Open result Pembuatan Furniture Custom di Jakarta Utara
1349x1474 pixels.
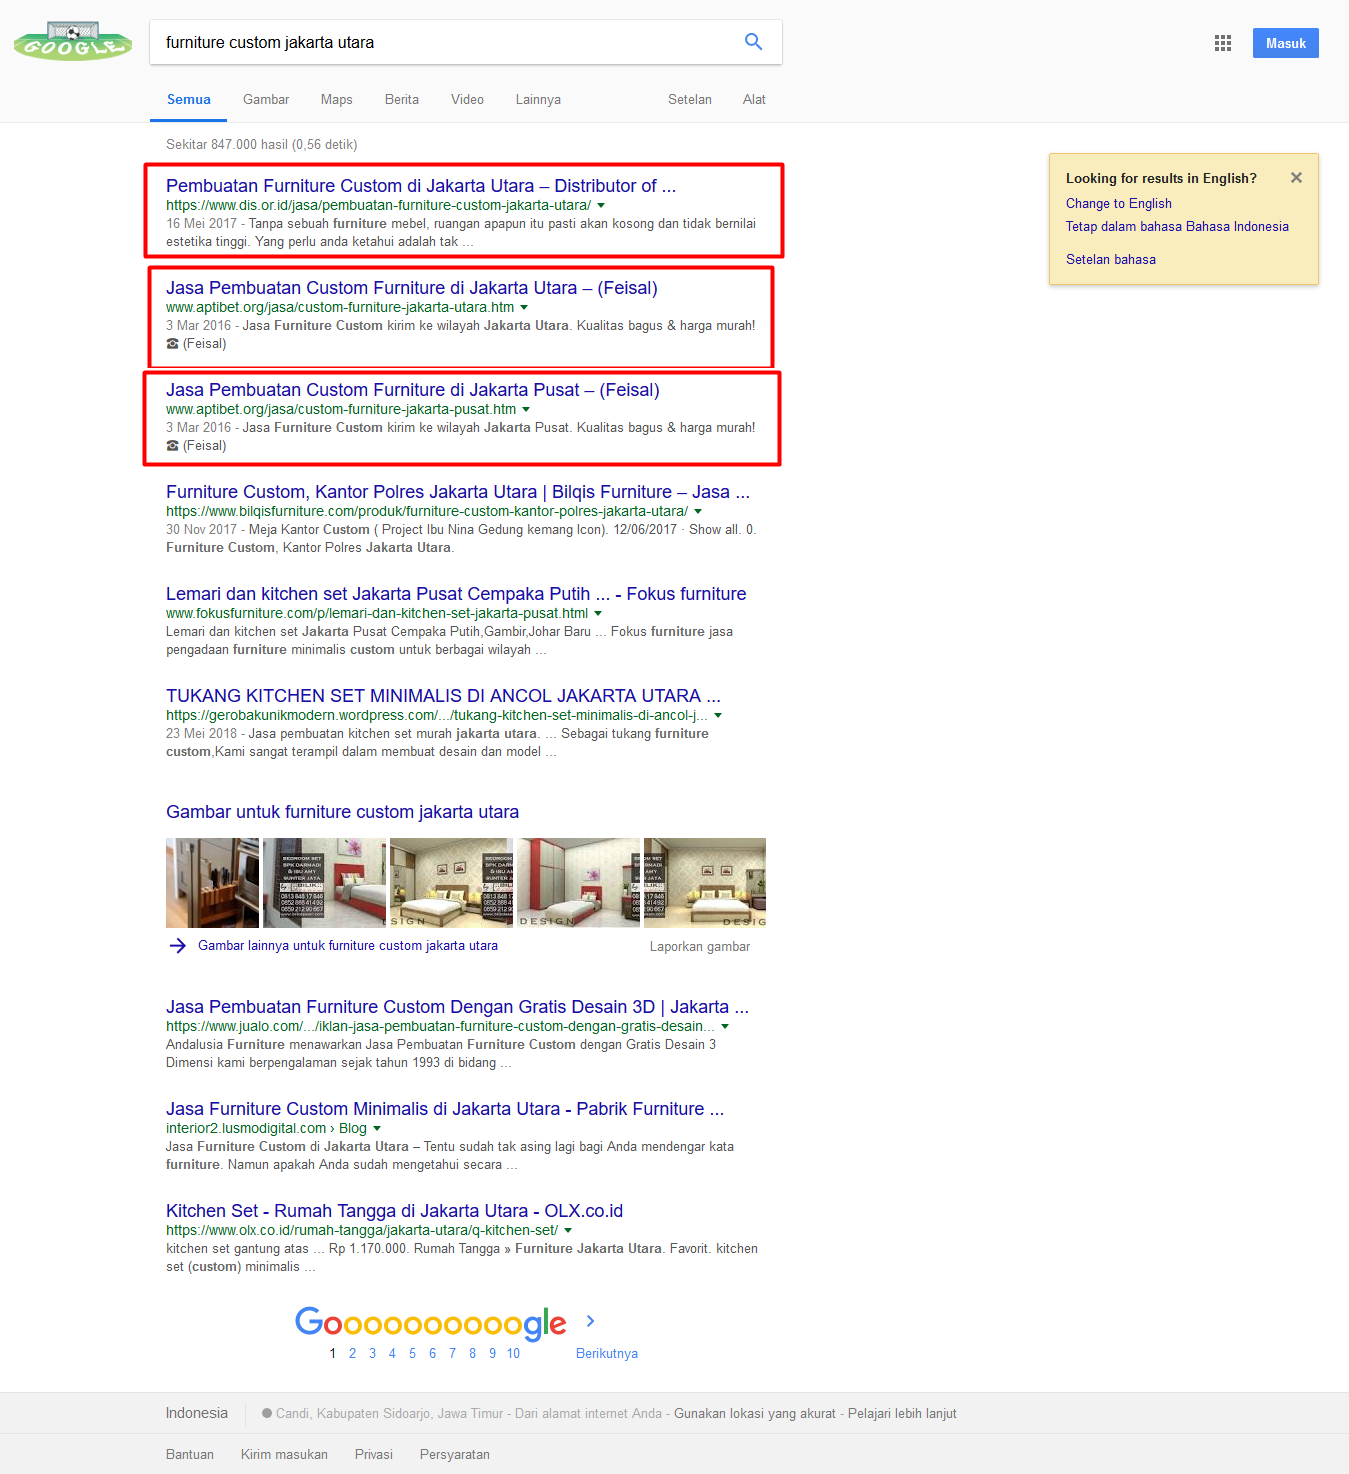421,186
